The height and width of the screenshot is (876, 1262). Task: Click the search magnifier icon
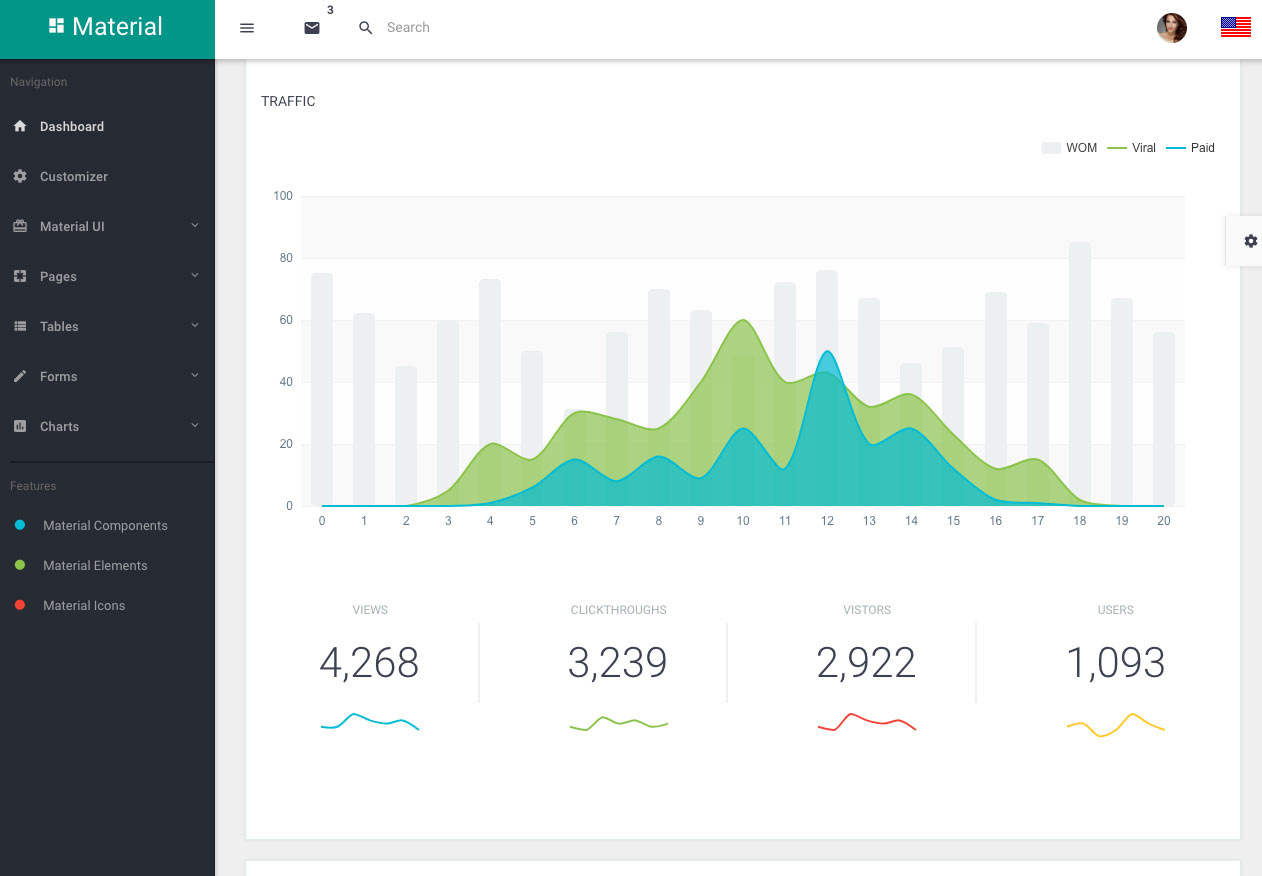coord(366,28)
